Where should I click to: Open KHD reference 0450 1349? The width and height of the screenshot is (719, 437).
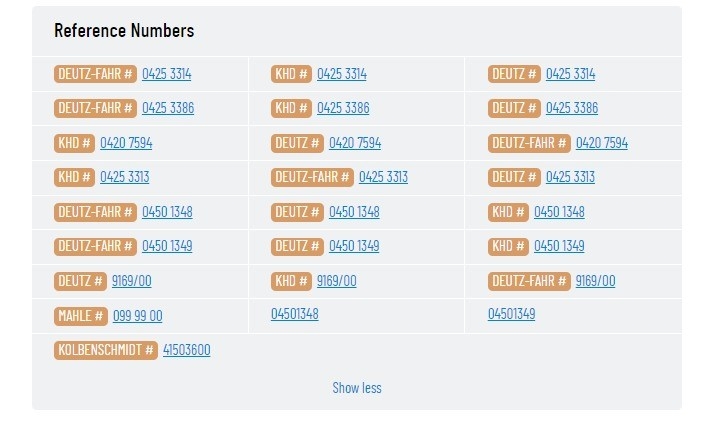(559, 246)
